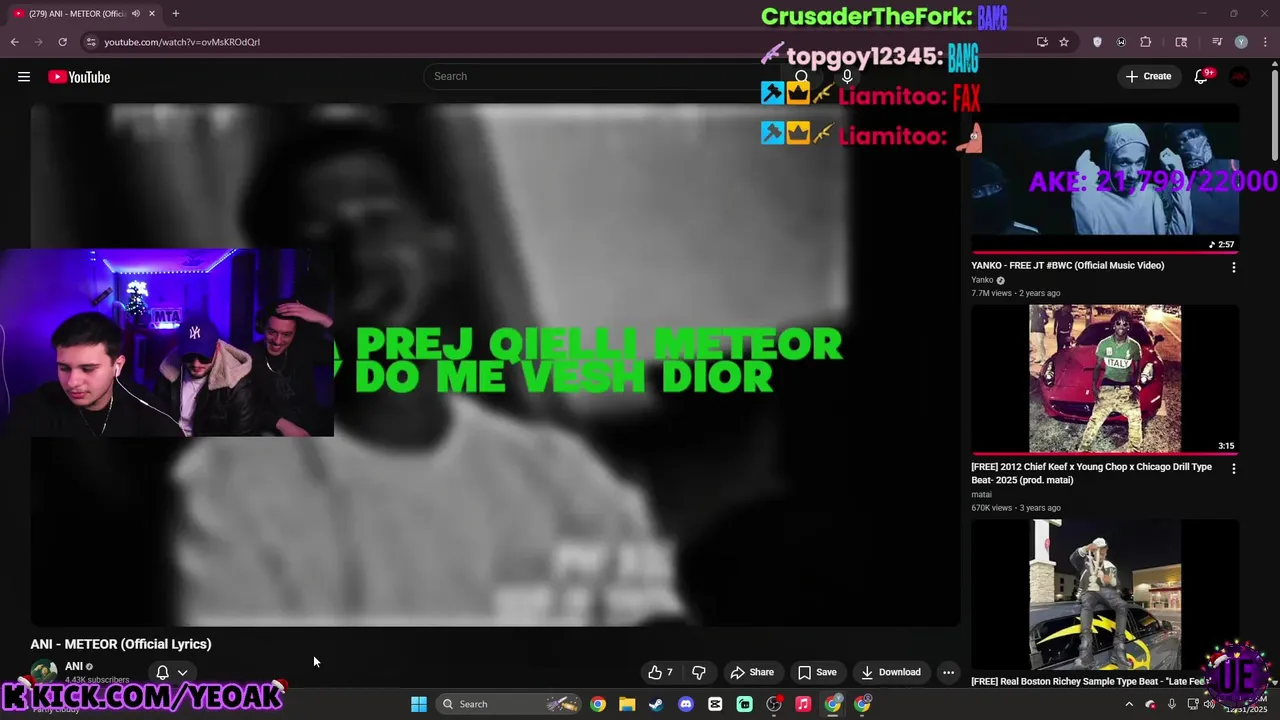The image size is (1280, 720).
Task: Open a new browser tab with plus
Action: click(176, 13)
